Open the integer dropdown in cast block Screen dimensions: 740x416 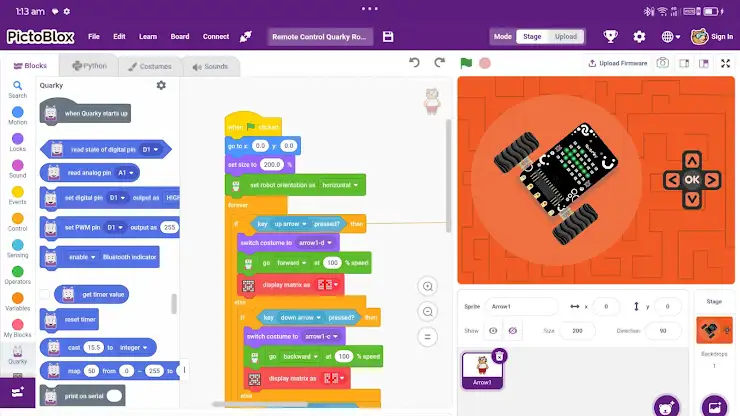pos(134,348)
